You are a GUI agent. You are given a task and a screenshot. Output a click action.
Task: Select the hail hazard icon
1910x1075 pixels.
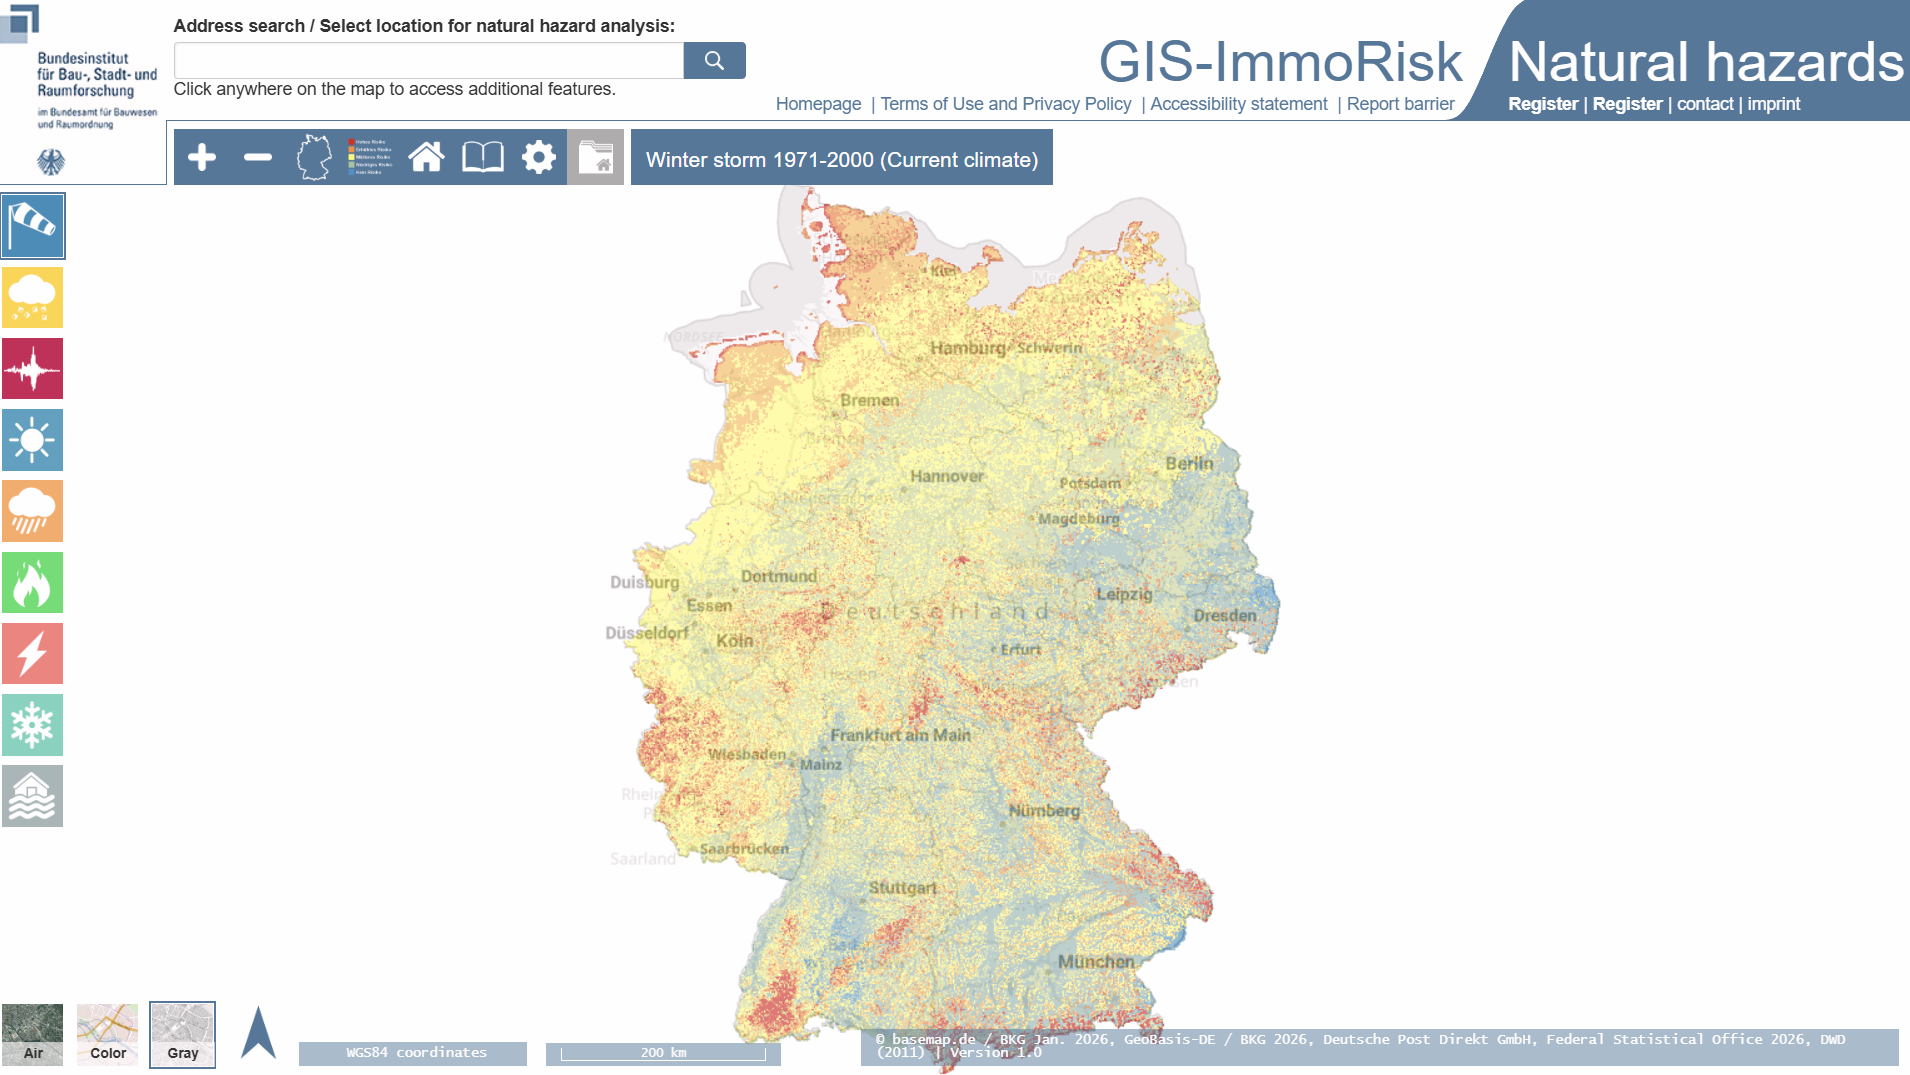33,297
